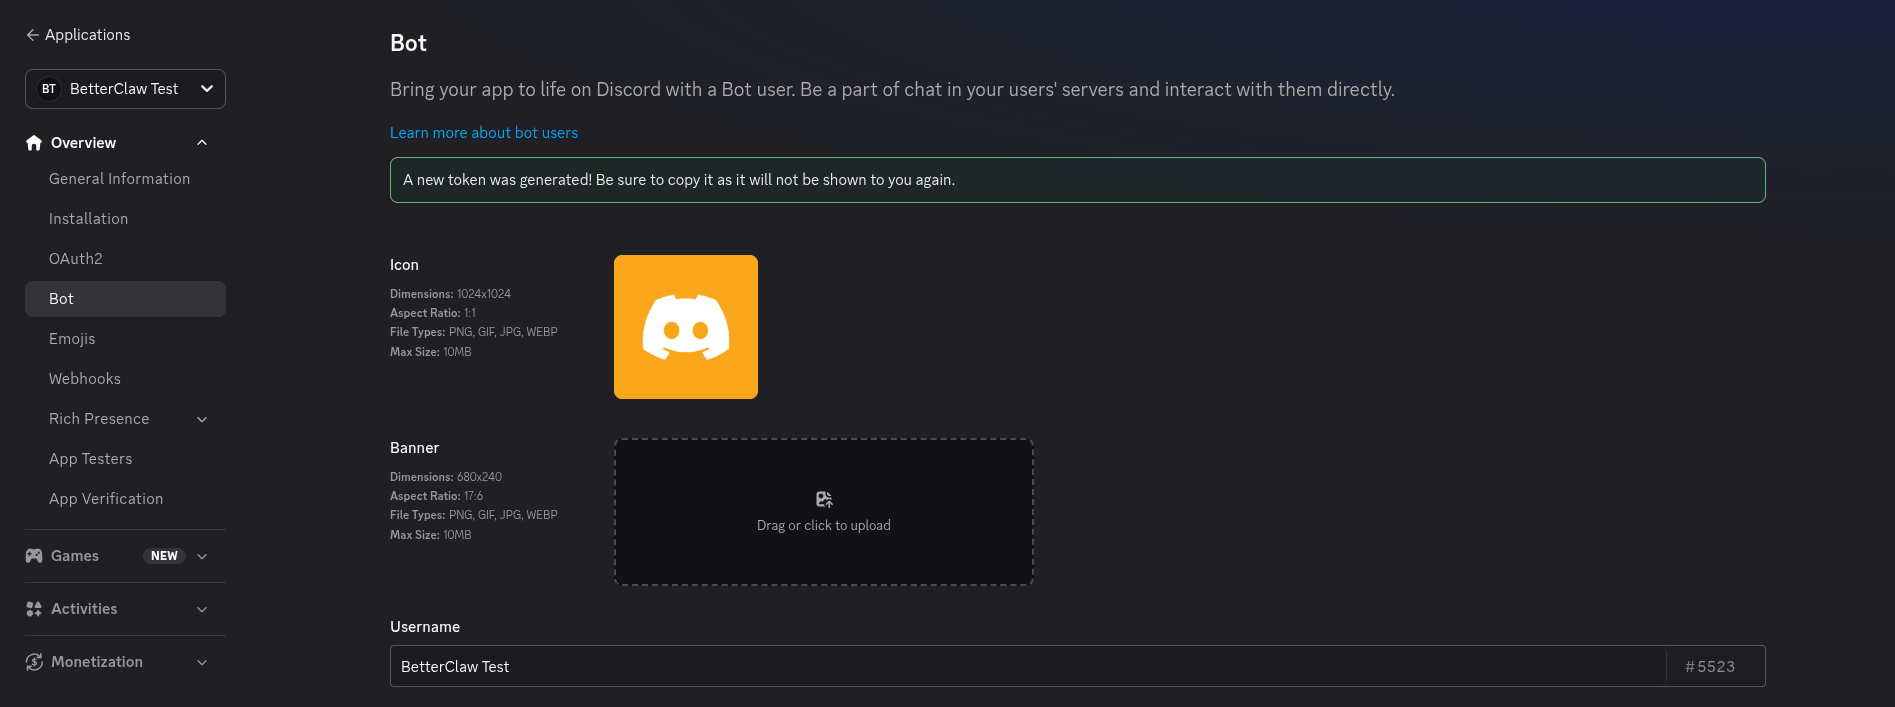Image resolution: width=1895 pixels, height=707 pixels.
Task: Click the BT application avatar icon
Action: (x=48, y=89)
